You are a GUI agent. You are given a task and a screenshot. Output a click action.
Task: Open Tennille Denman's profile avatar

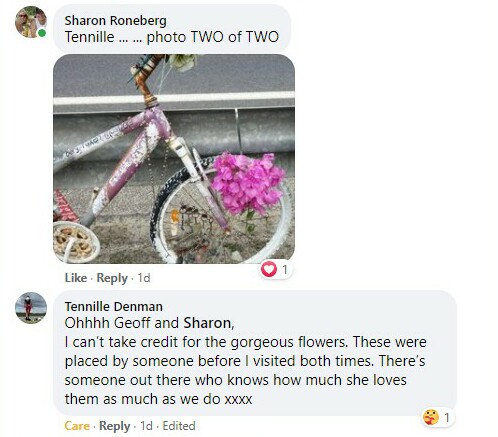pyautogui.click(x=31, y=308)
